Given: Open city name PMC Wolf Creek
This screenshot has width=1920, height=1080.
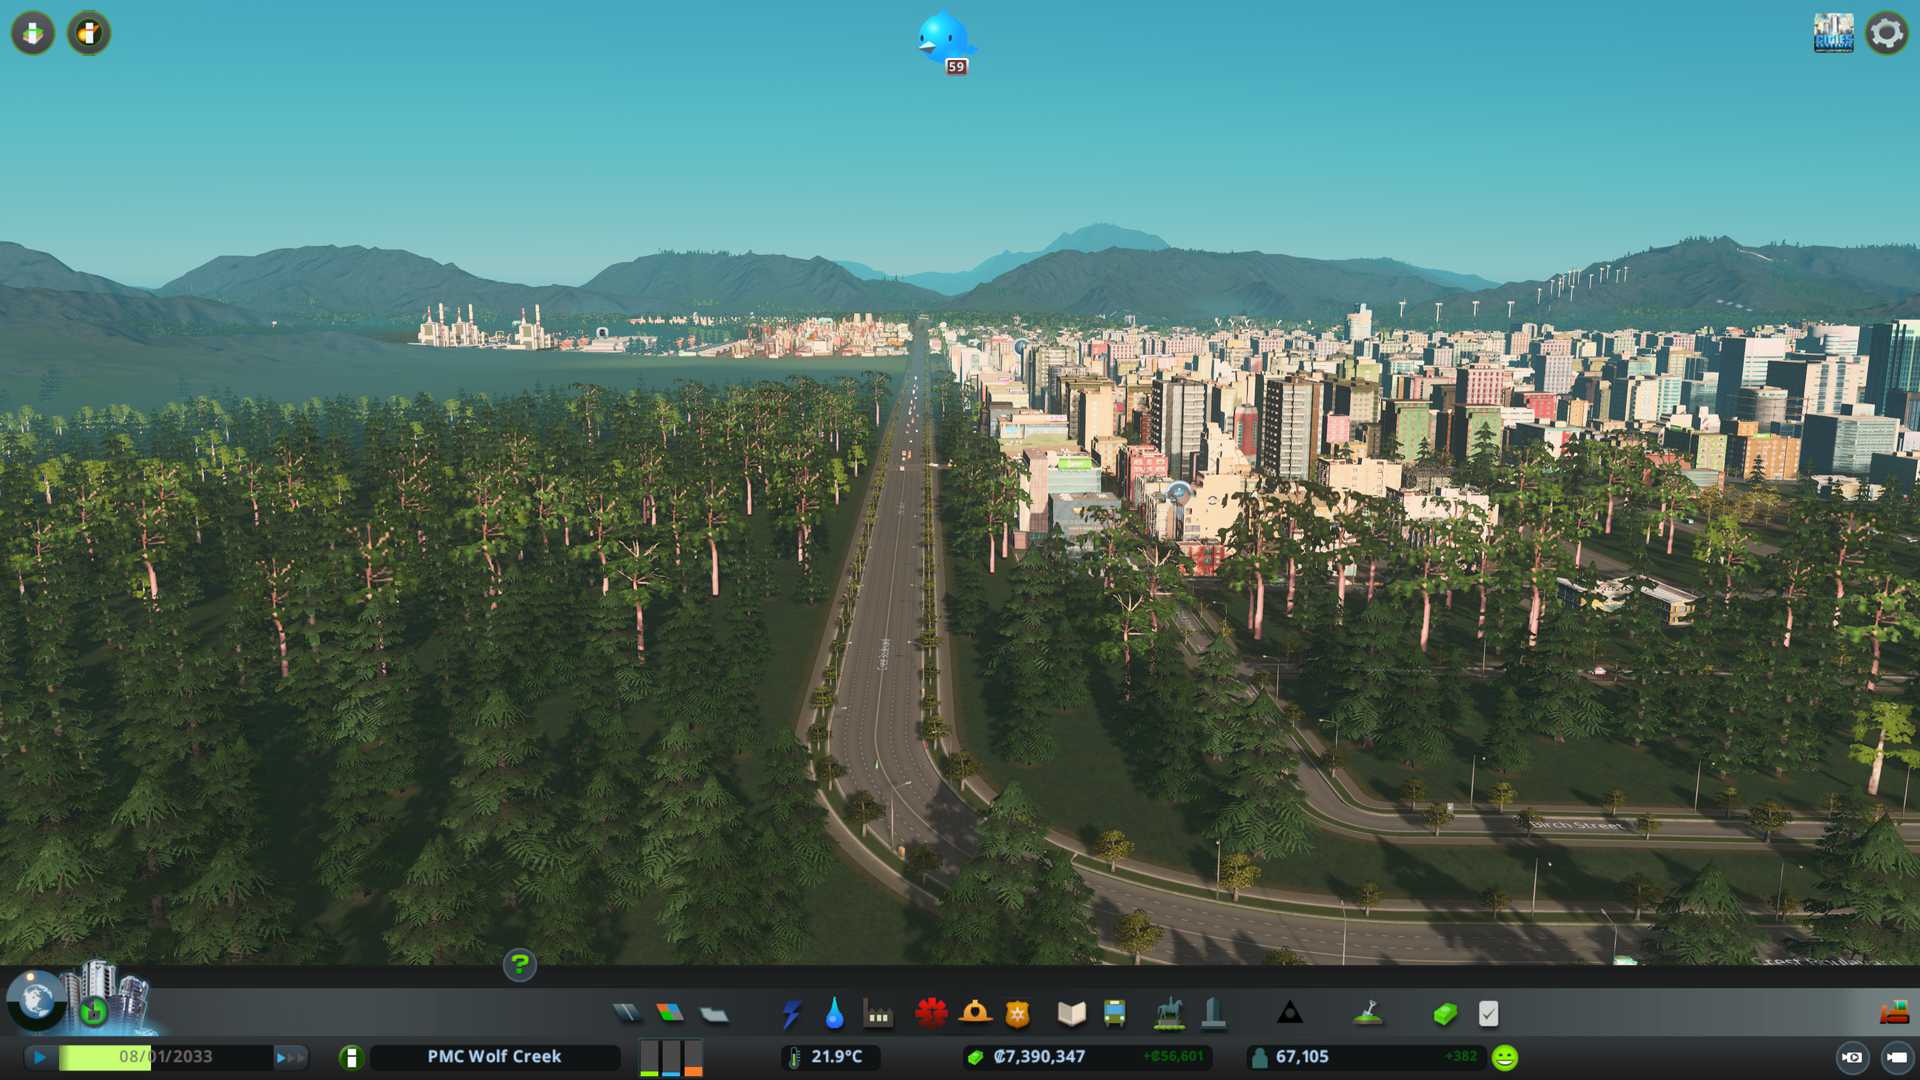Looking at the screenshot, I should [494, 1057].
